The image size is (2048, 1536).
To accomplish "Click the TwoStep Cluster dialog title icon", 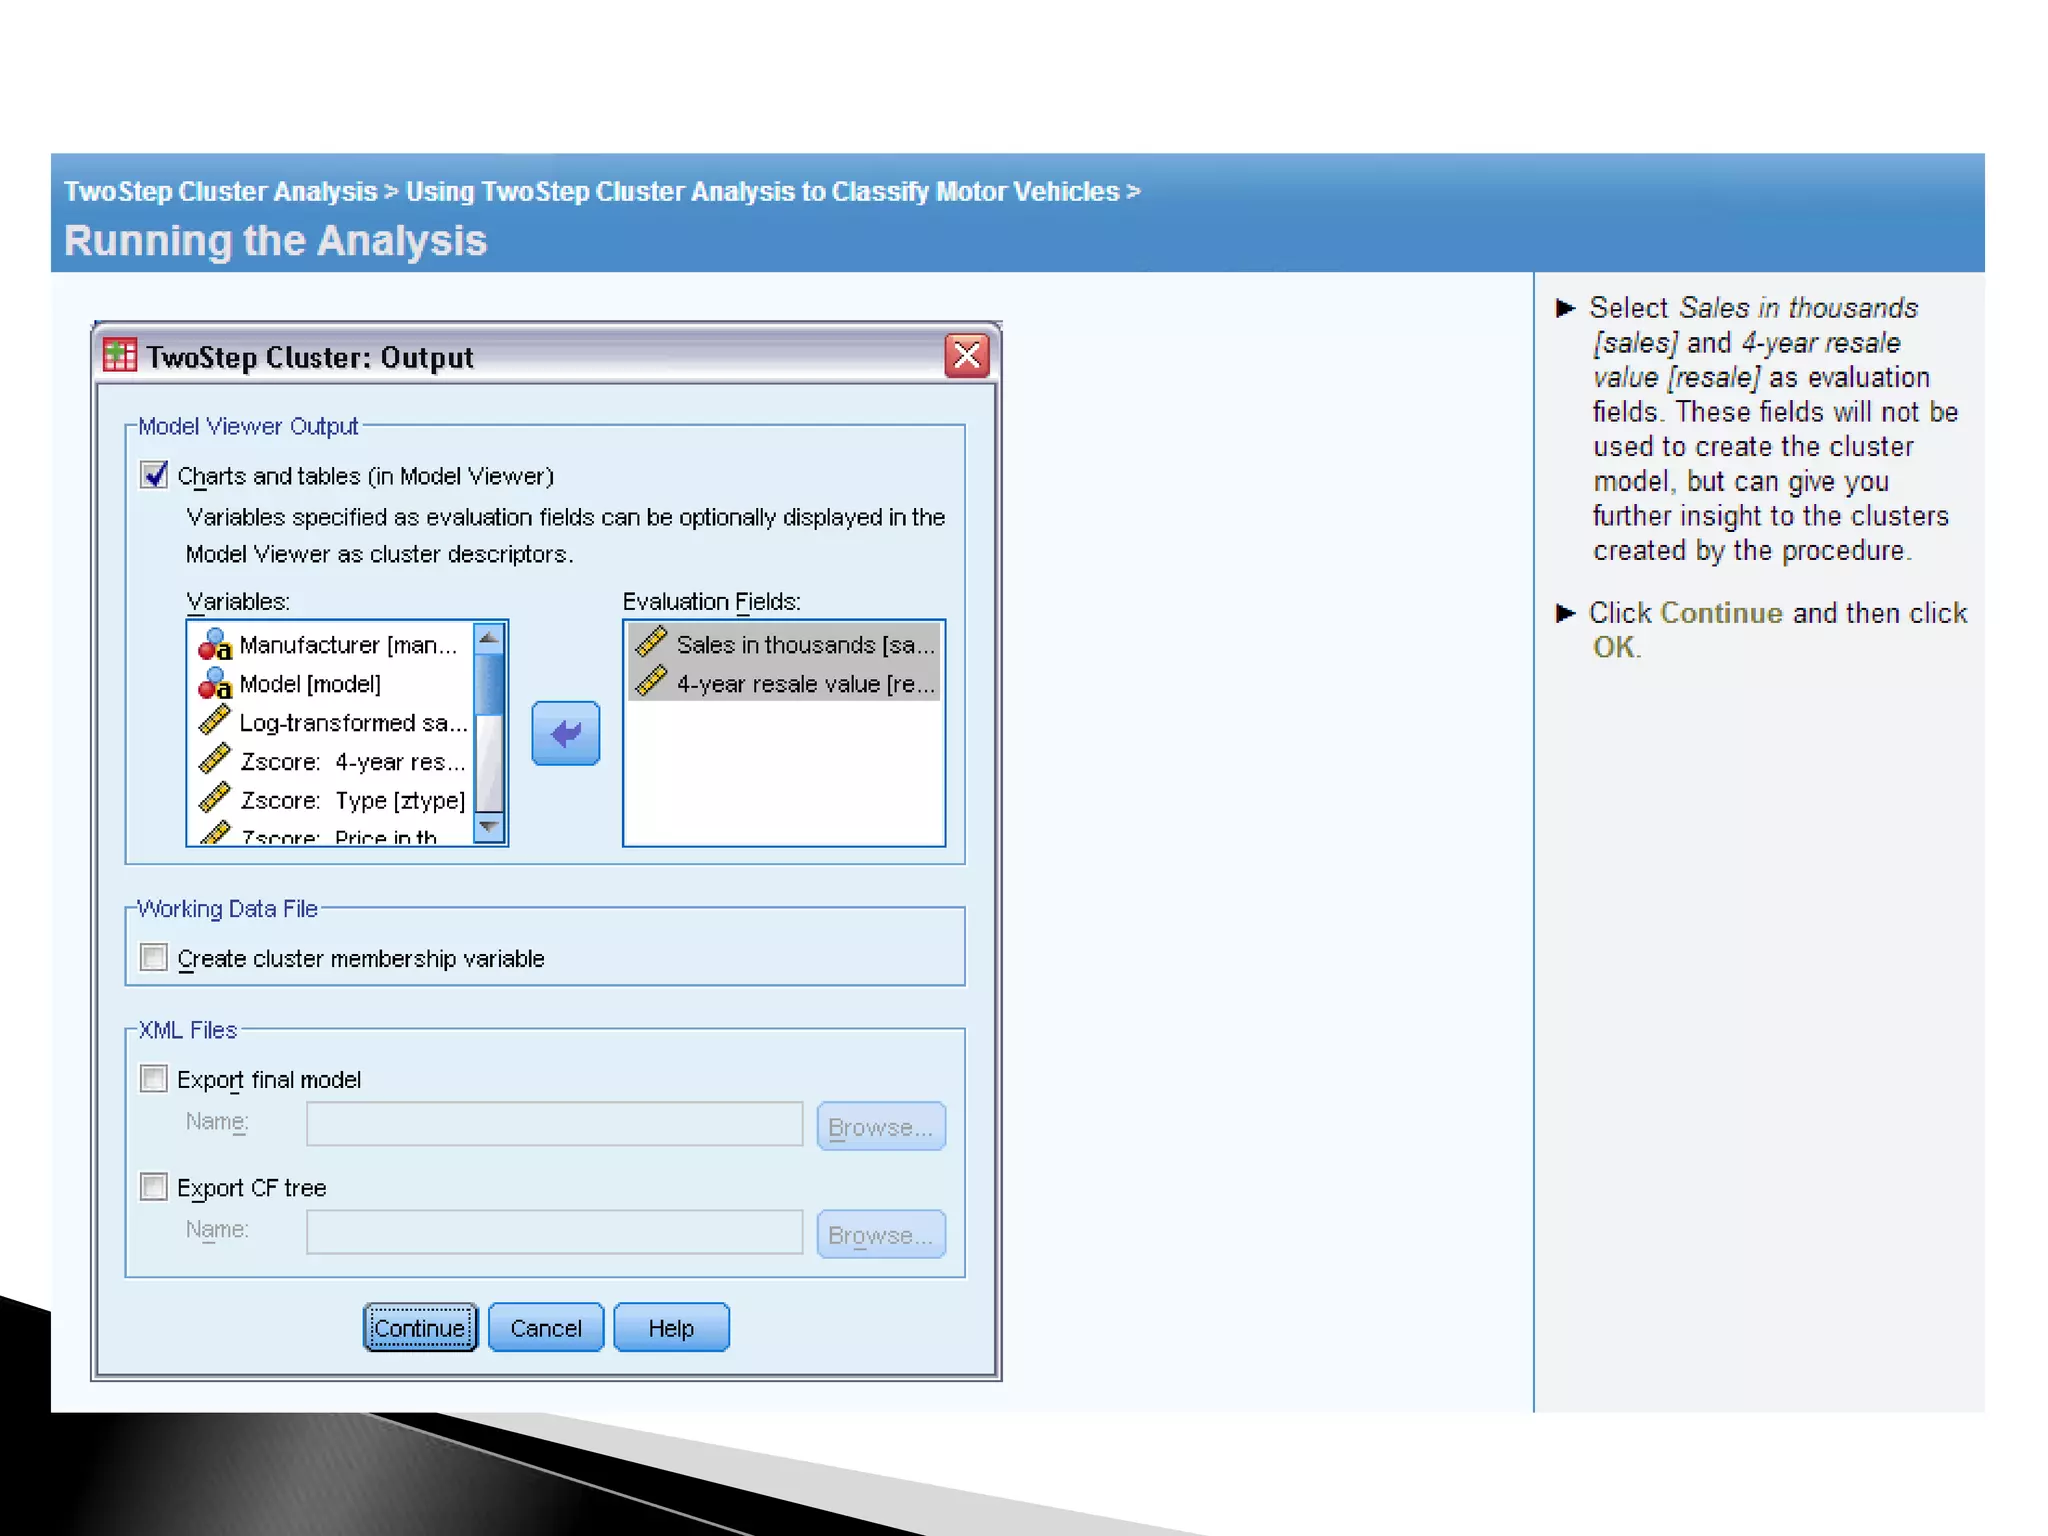I will coord(120,356).
